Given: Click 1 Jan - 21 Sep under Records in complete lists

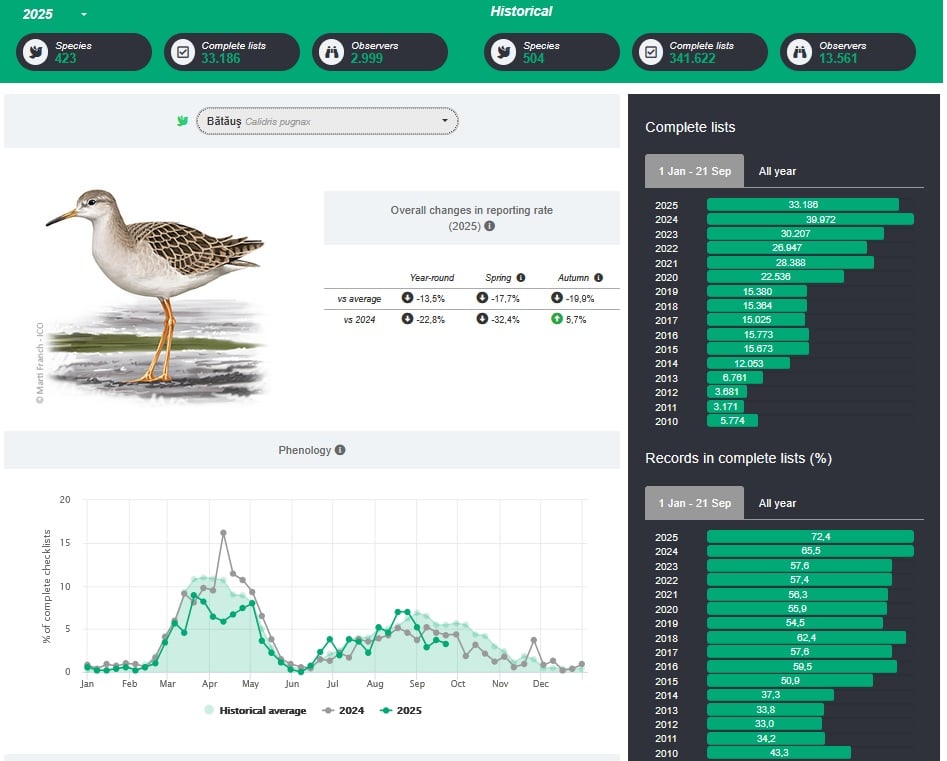Looking at the screenshot, I should (694, 503).
